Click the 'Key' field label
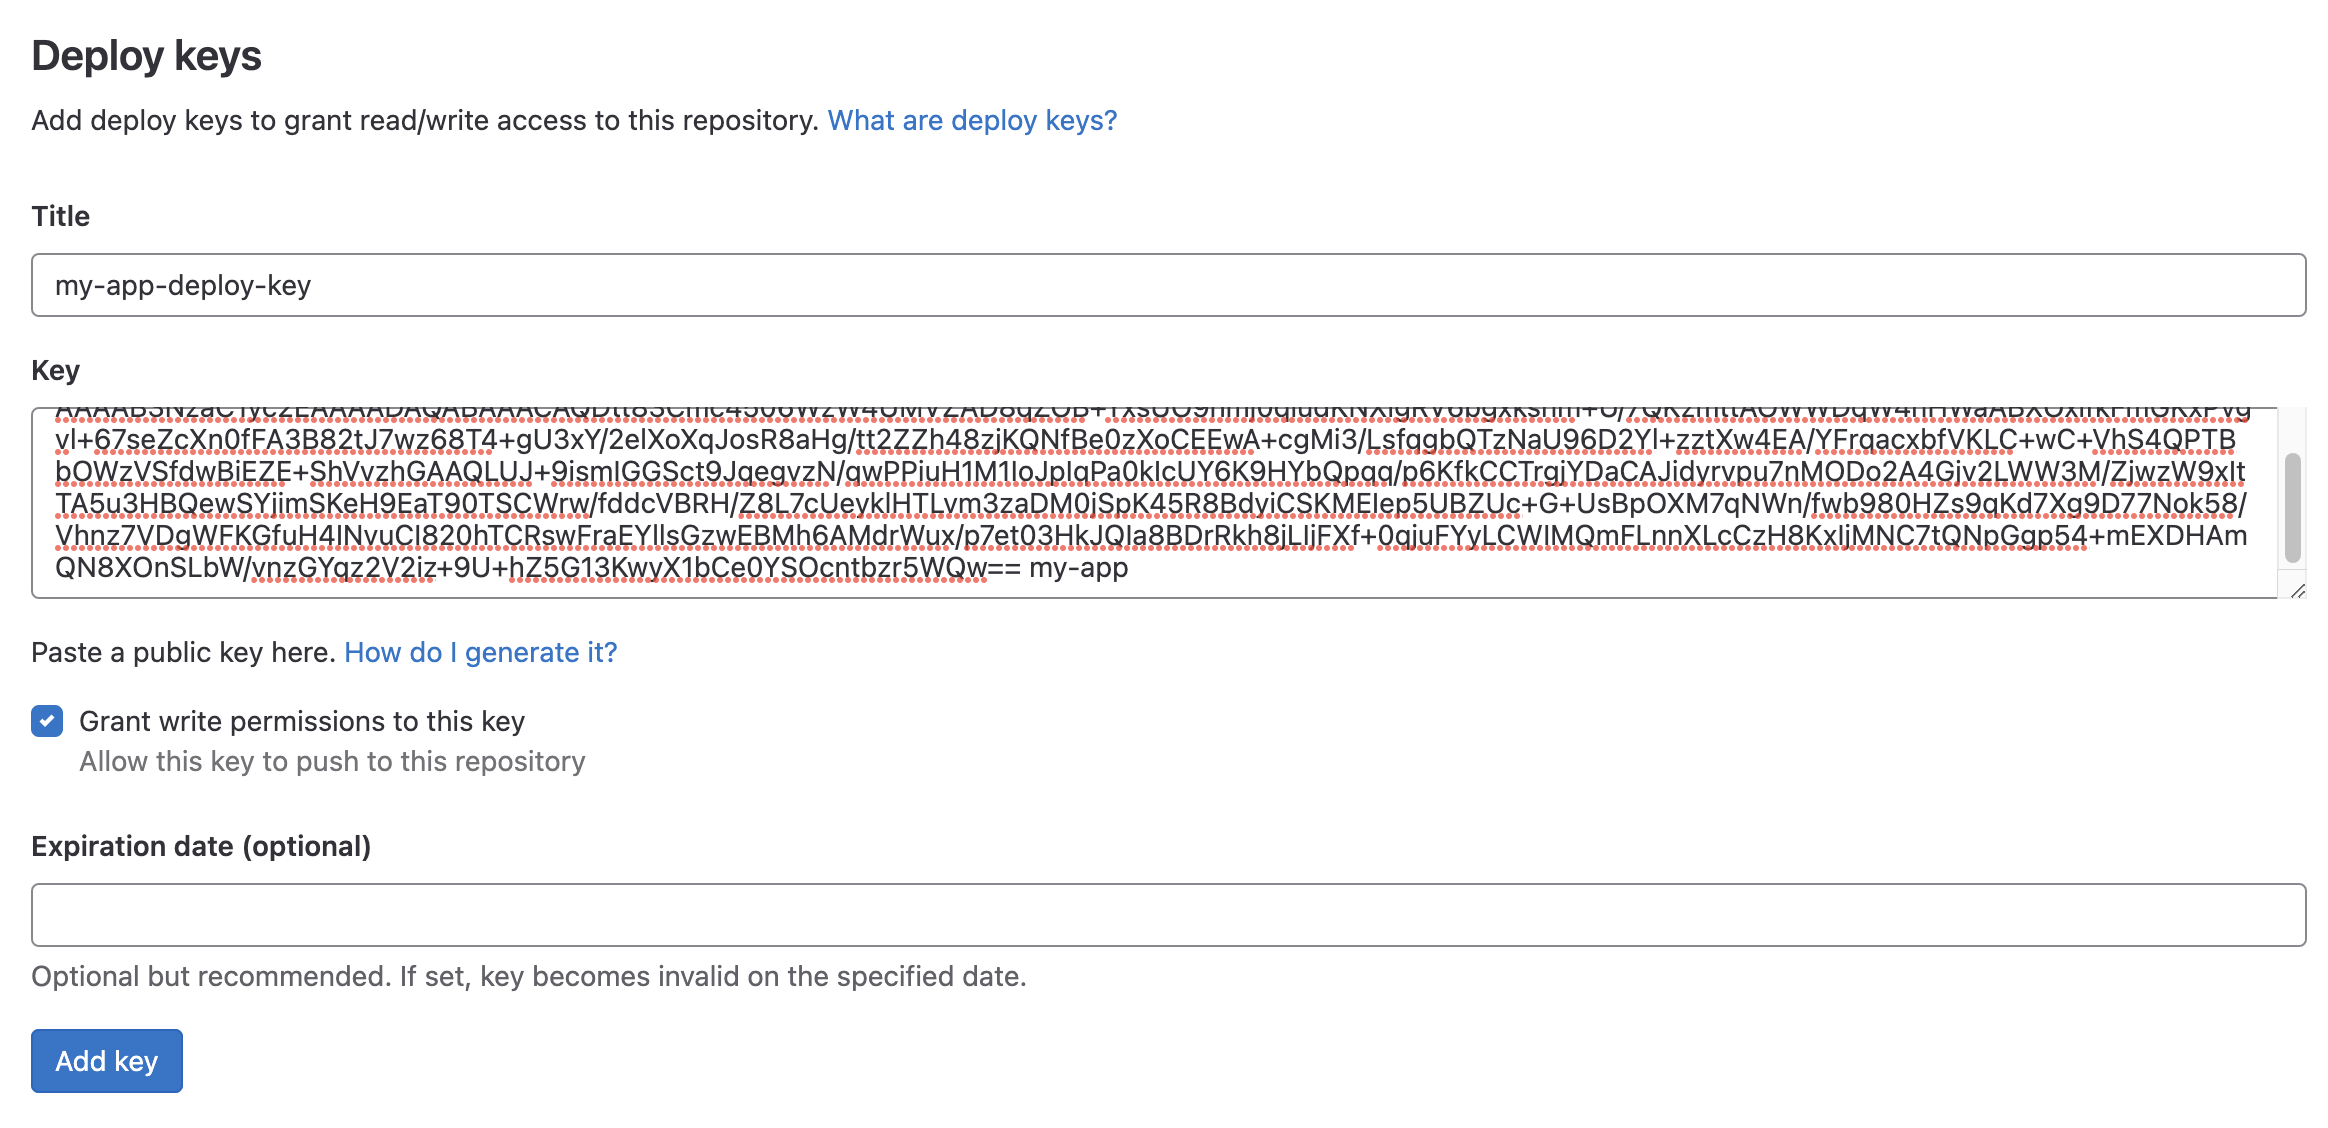 [55, 370]
